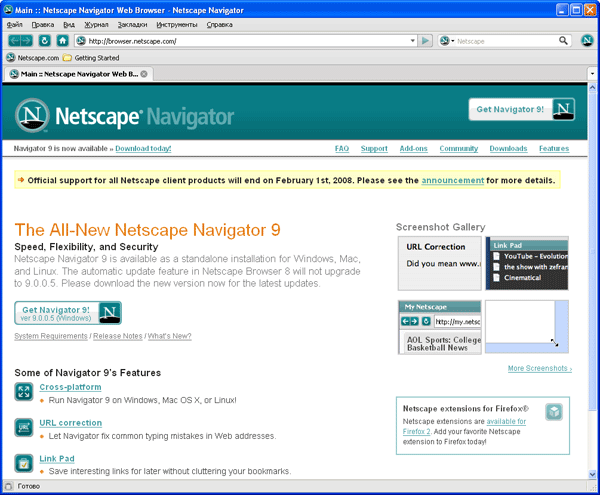Image resolution: width=600 pixels, height=495 pixels.
Task: Click the scrollbar up arrow
Action: pyautogui.click(x=592, y=88)
